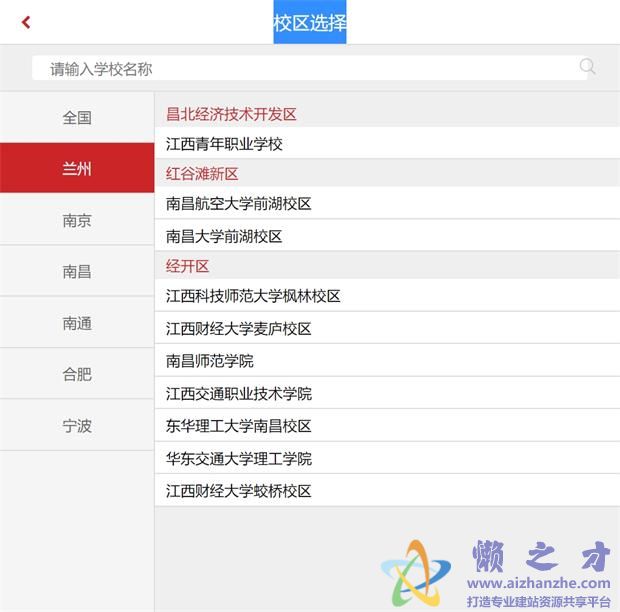Tap the red back arrow icon
Viewport: 620px width, 612px height.
click(x=26, y=22)
